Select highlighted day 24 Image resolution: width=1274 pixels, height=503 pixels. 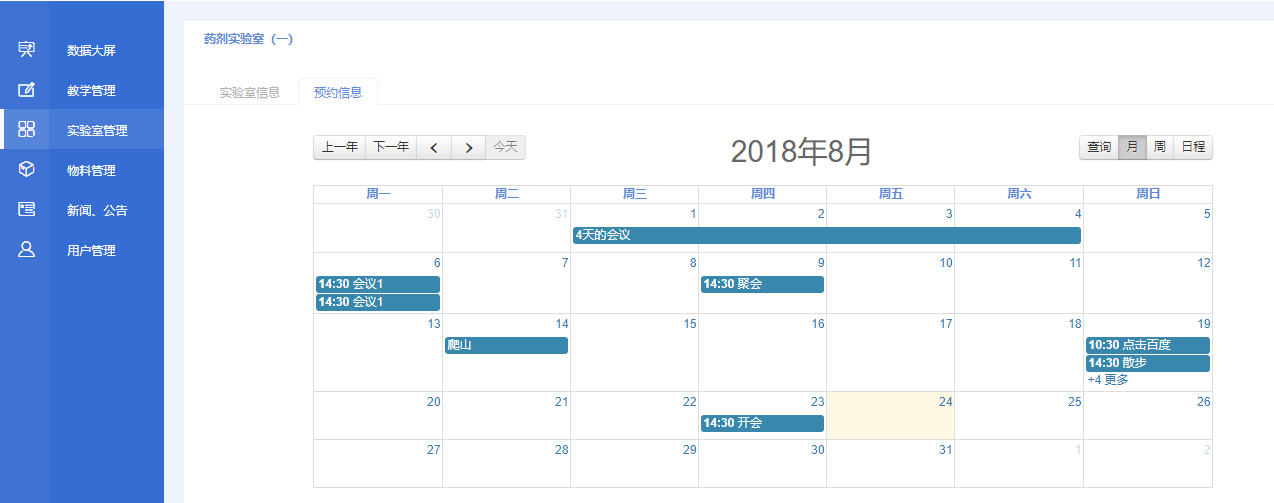[x=945, y=402]
